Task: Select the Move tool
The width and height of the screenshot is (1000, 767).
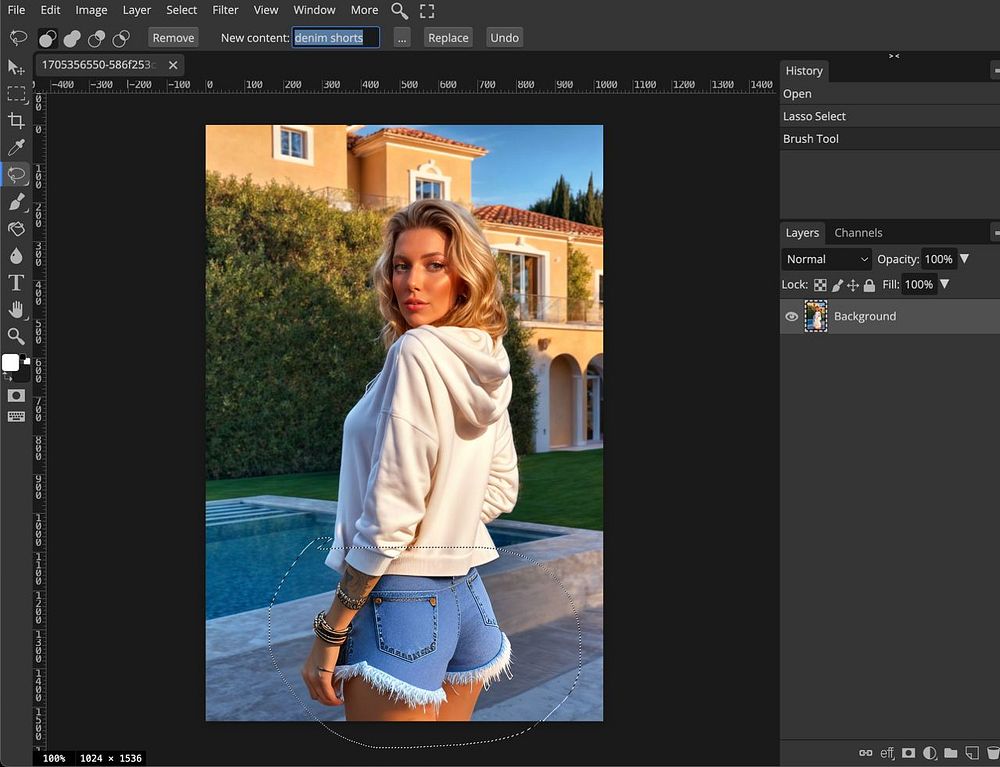Action: (x=16, y=67)
